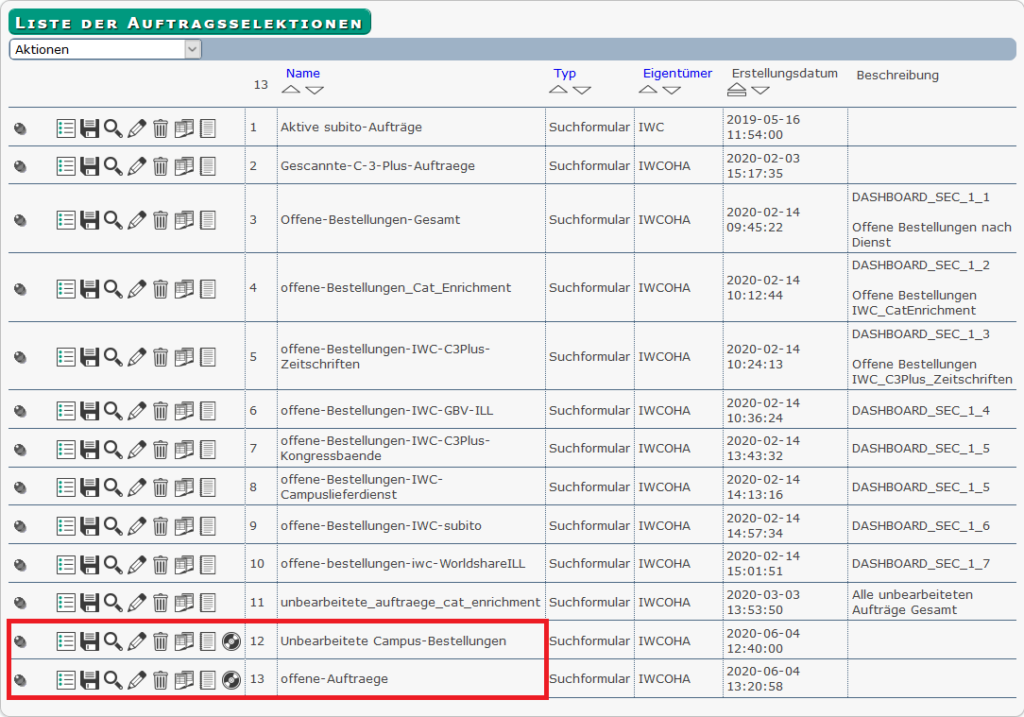Sort by Eigentümer column header link
The height and width of the screenshot is (717, 1024).
pos(677,73)
